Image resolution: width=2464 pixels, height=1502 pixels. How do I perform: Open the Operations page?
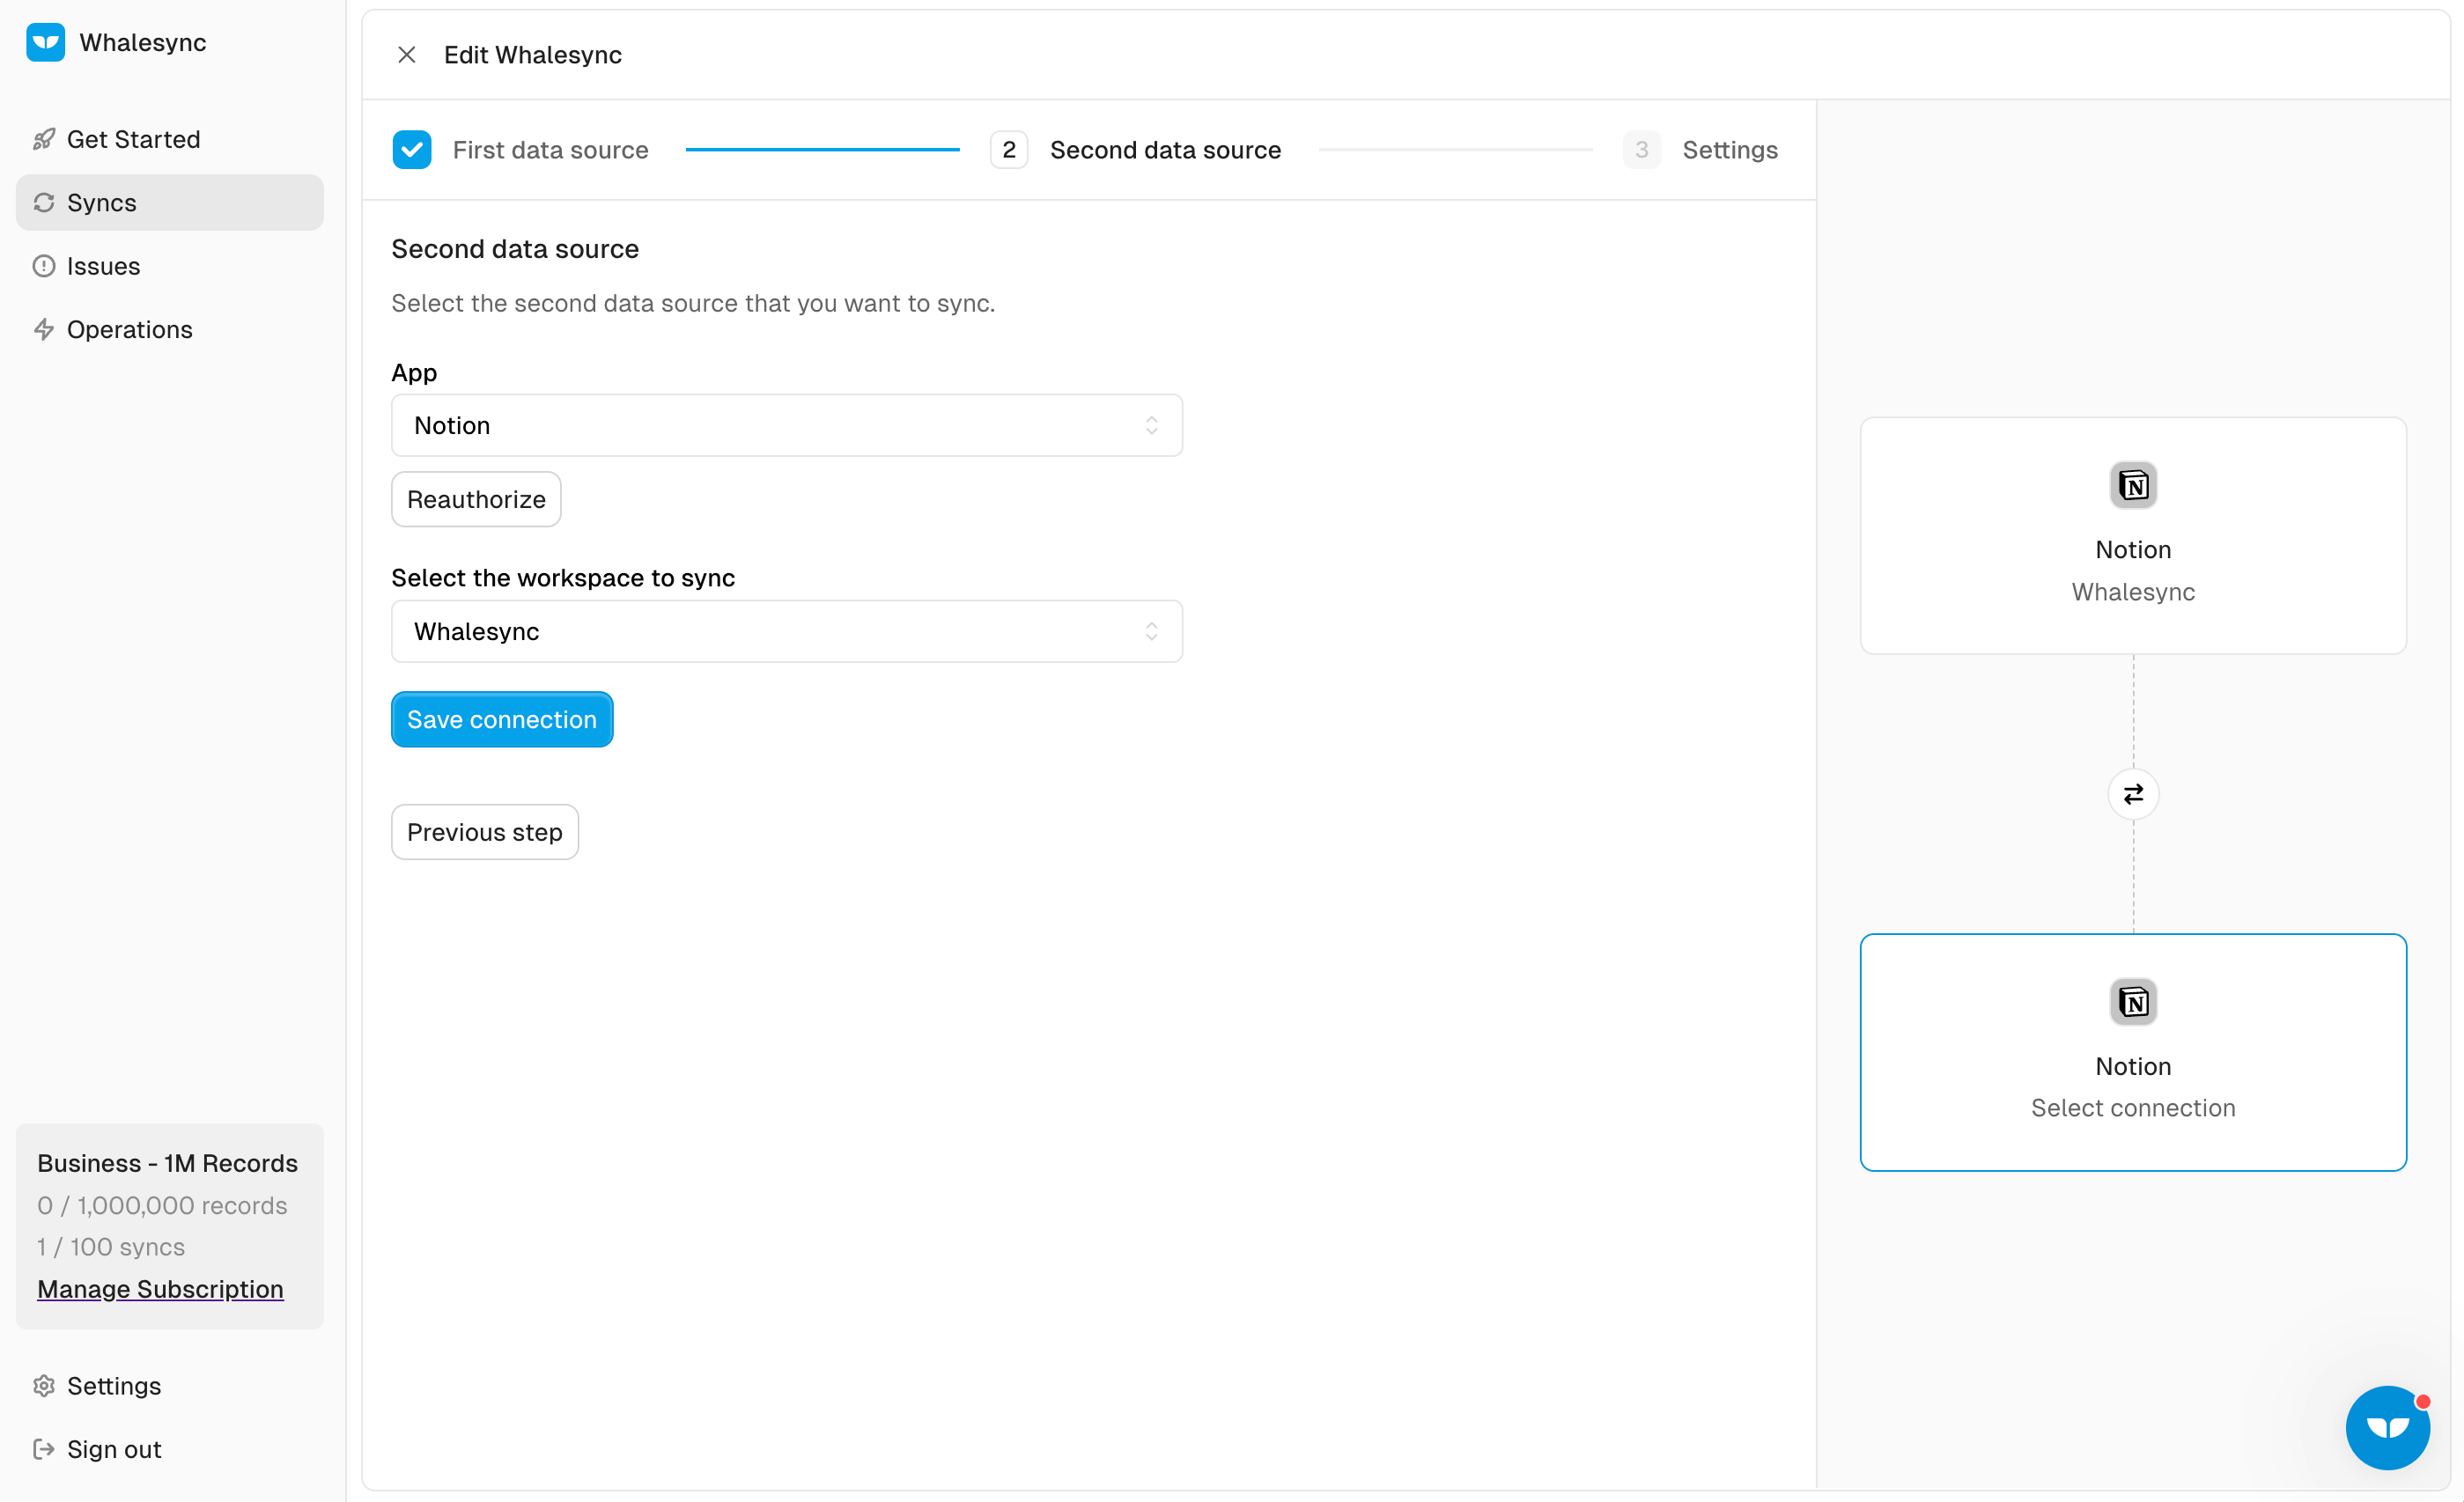[169, 329]
